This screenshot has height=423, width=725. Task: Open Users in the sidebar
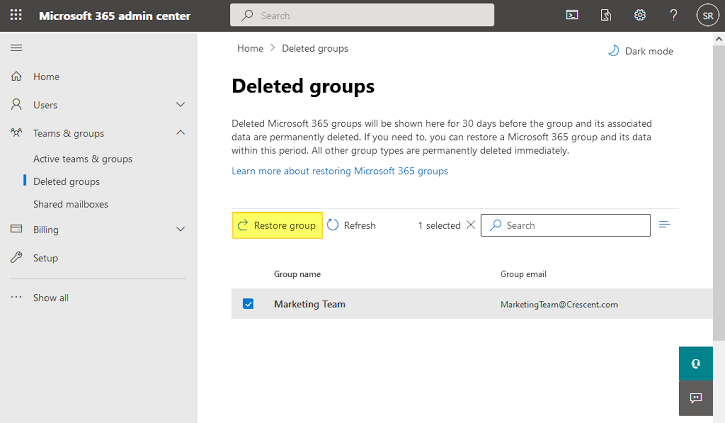tap(45, 105)
